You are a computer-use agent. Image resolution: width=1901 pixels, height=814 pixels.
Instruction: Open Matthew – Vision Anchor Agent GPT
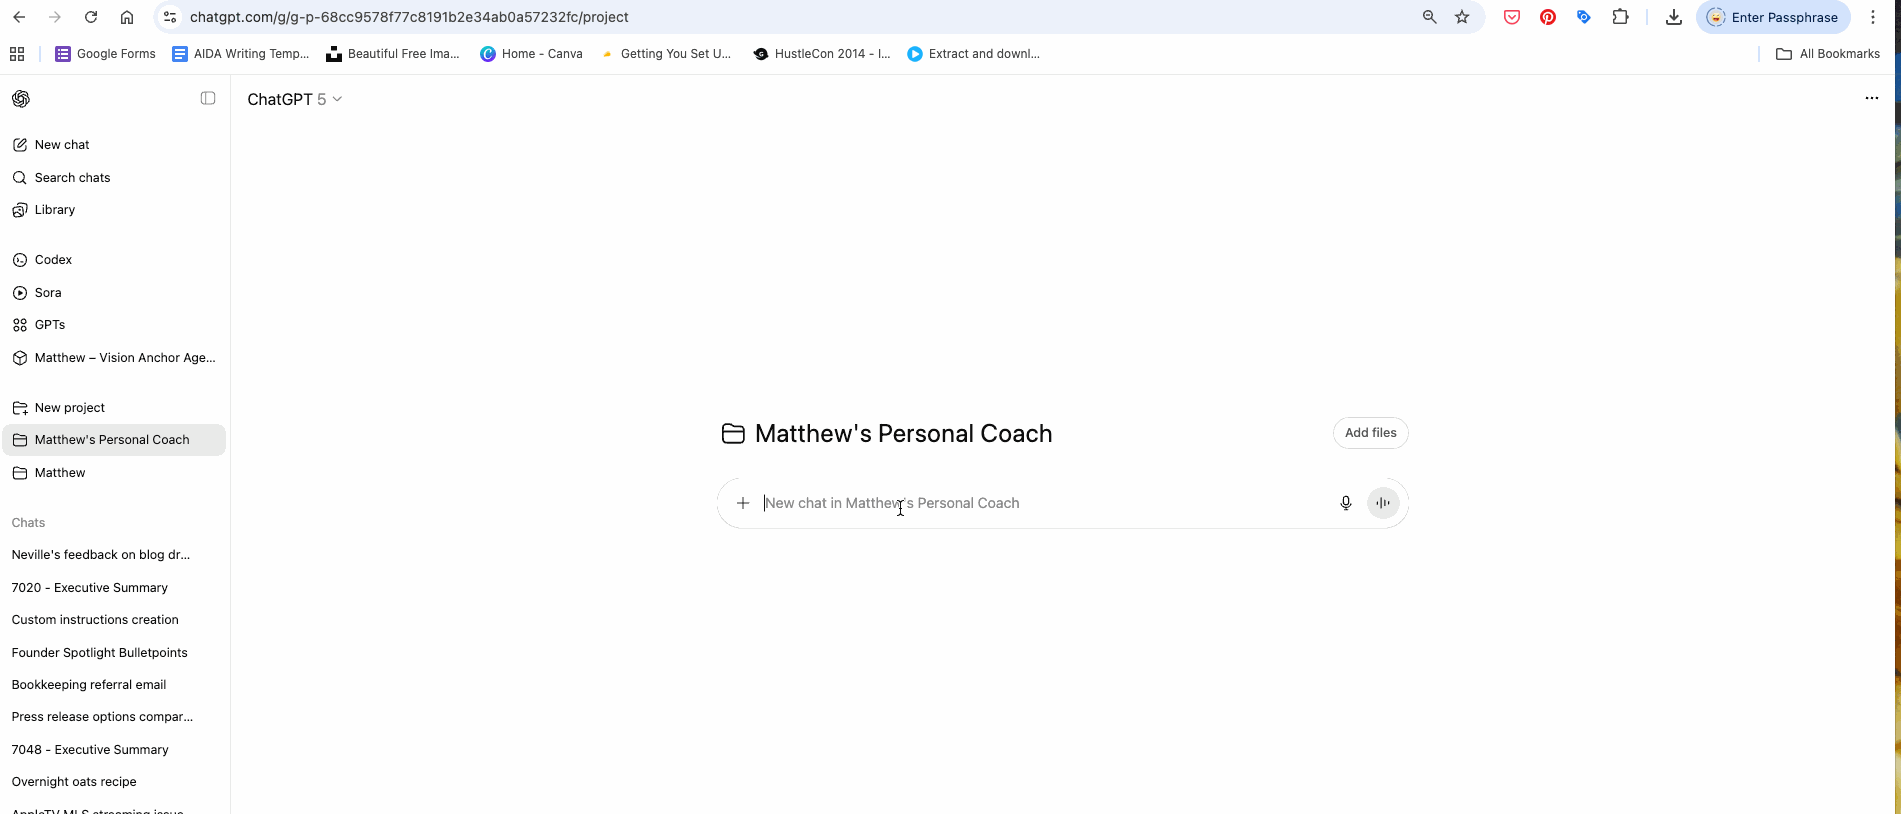click(115, 358)
